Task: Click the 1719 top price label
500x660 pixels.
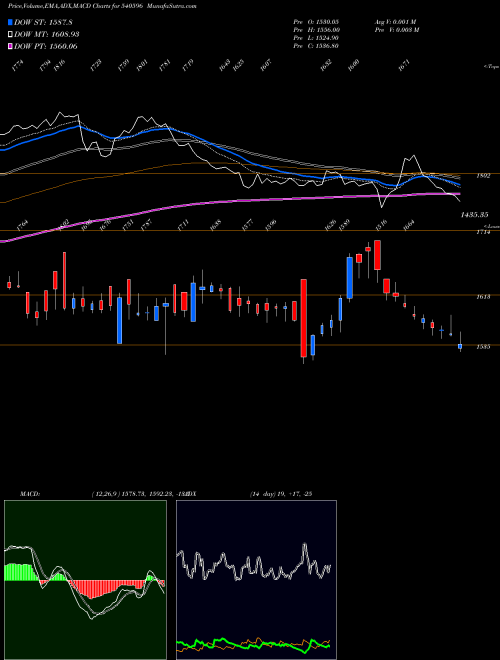Action: tap(187, 66)
